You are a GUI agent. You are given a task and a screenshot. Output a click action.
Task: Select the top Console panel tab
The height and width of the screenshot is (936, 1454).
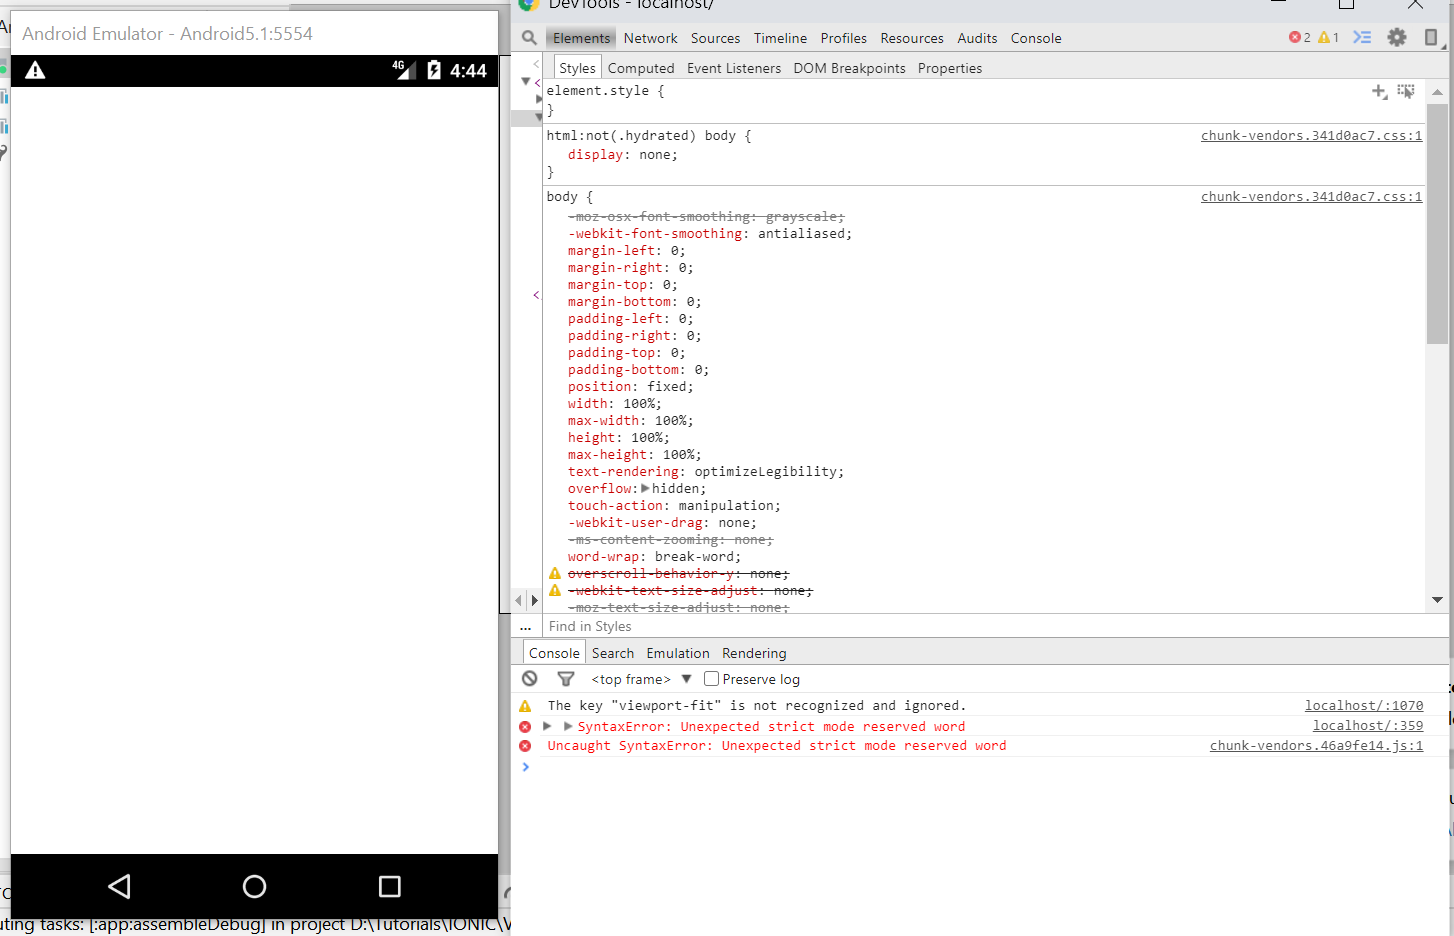[x=1036, y=38]
